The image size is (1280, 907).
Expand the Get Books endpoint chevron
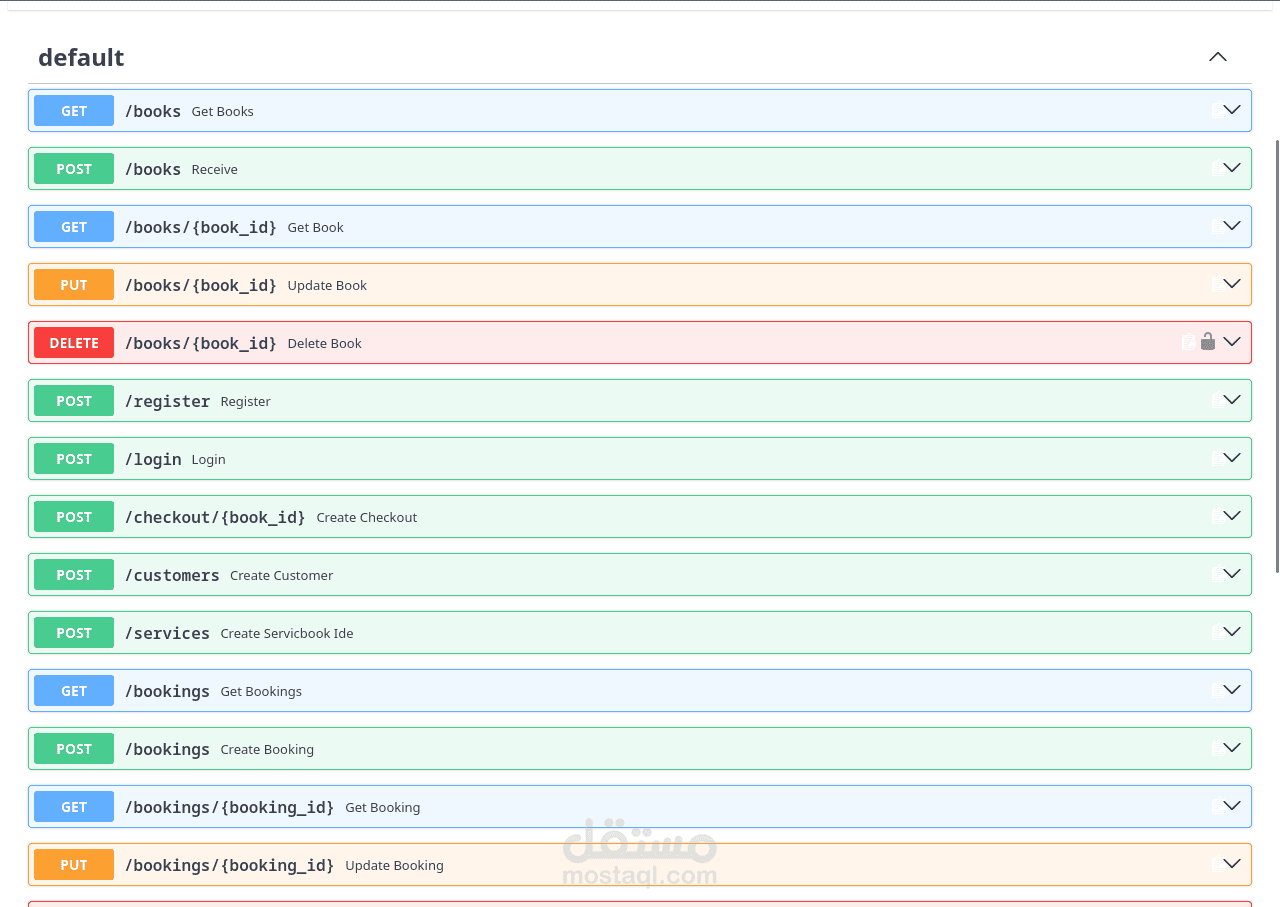click(1232, 110)
